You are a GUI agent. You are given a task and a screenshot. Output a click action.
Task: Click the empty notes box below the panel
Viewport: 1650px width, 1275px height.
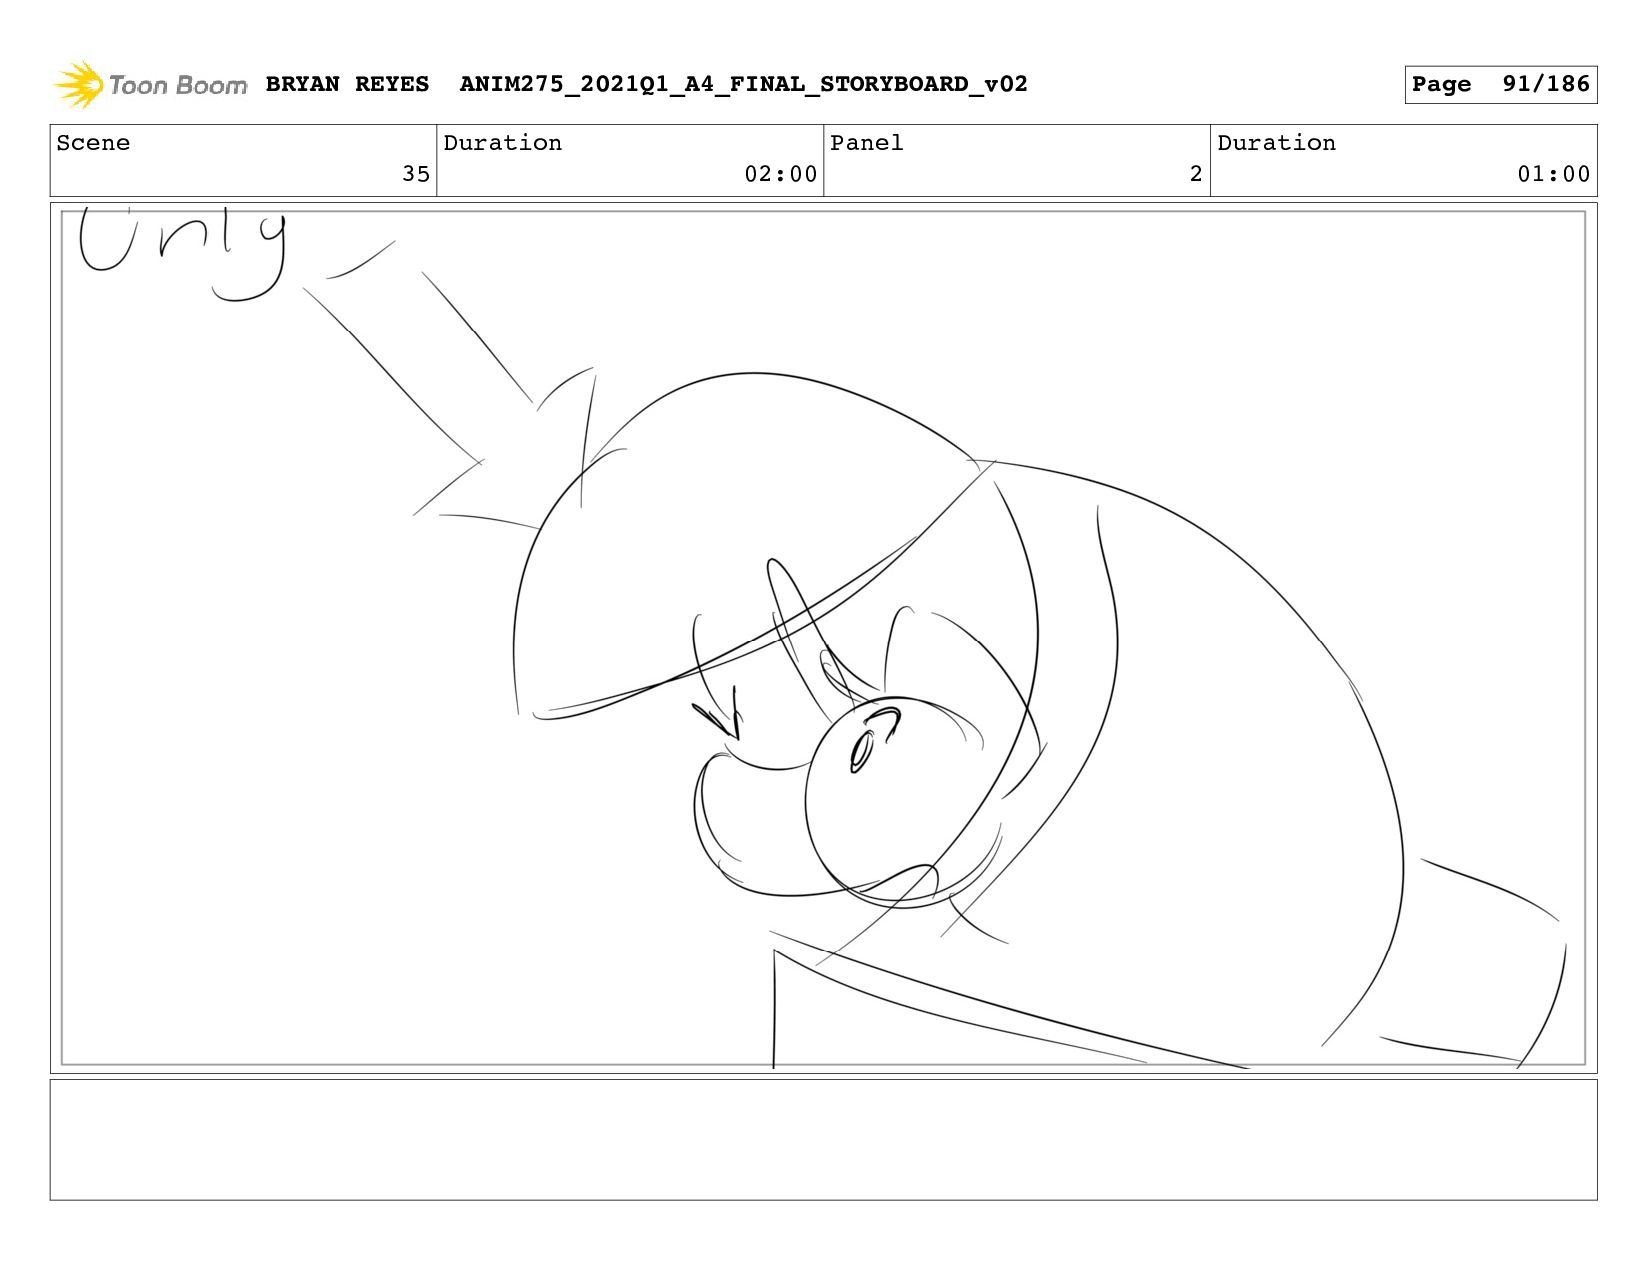823,1139
